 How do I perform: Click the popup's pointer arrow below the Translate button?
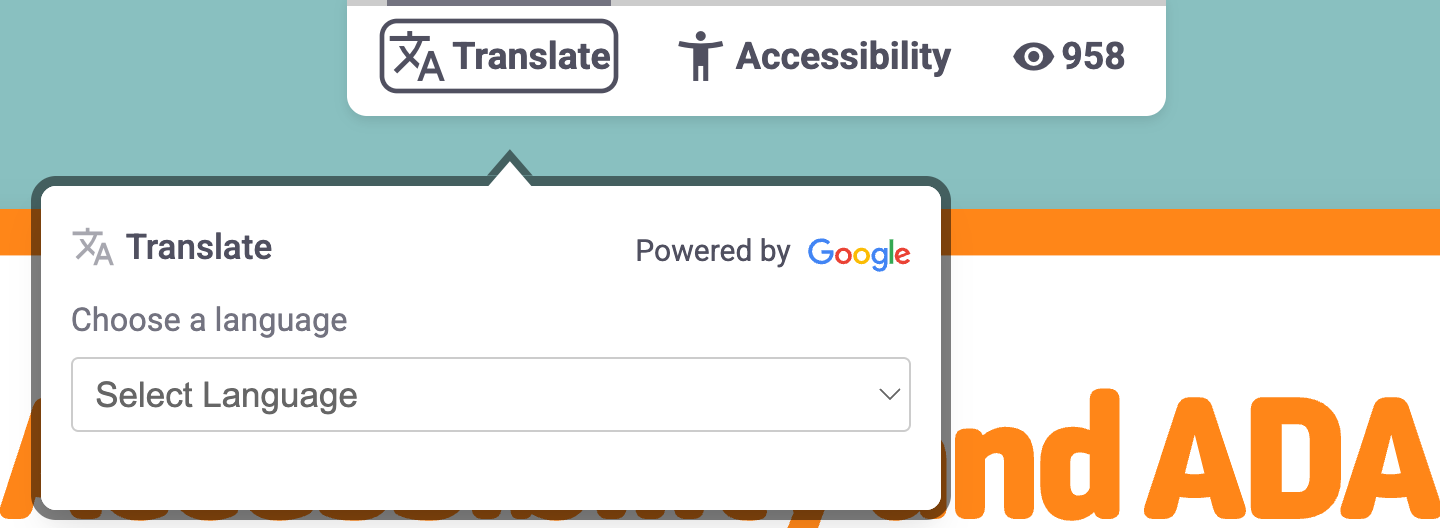click(510, 169)
